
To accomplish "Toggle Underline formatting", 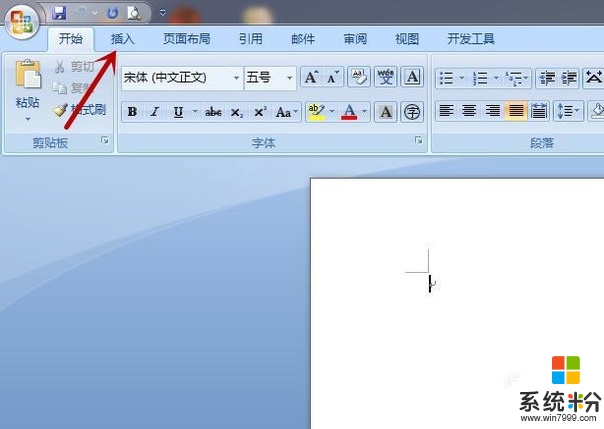I will click(178, 112).
